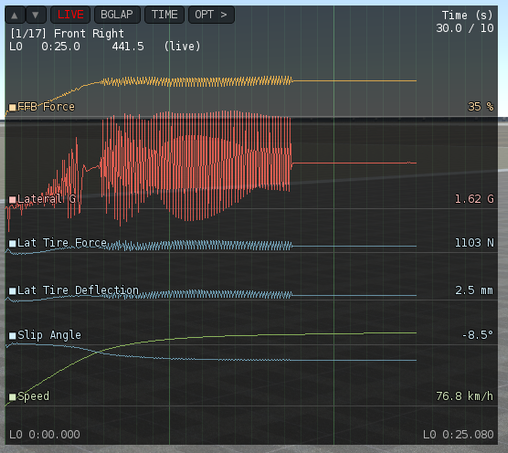
Task: Toggle Slip Angle channel swatch
Action: pos(12,335)
